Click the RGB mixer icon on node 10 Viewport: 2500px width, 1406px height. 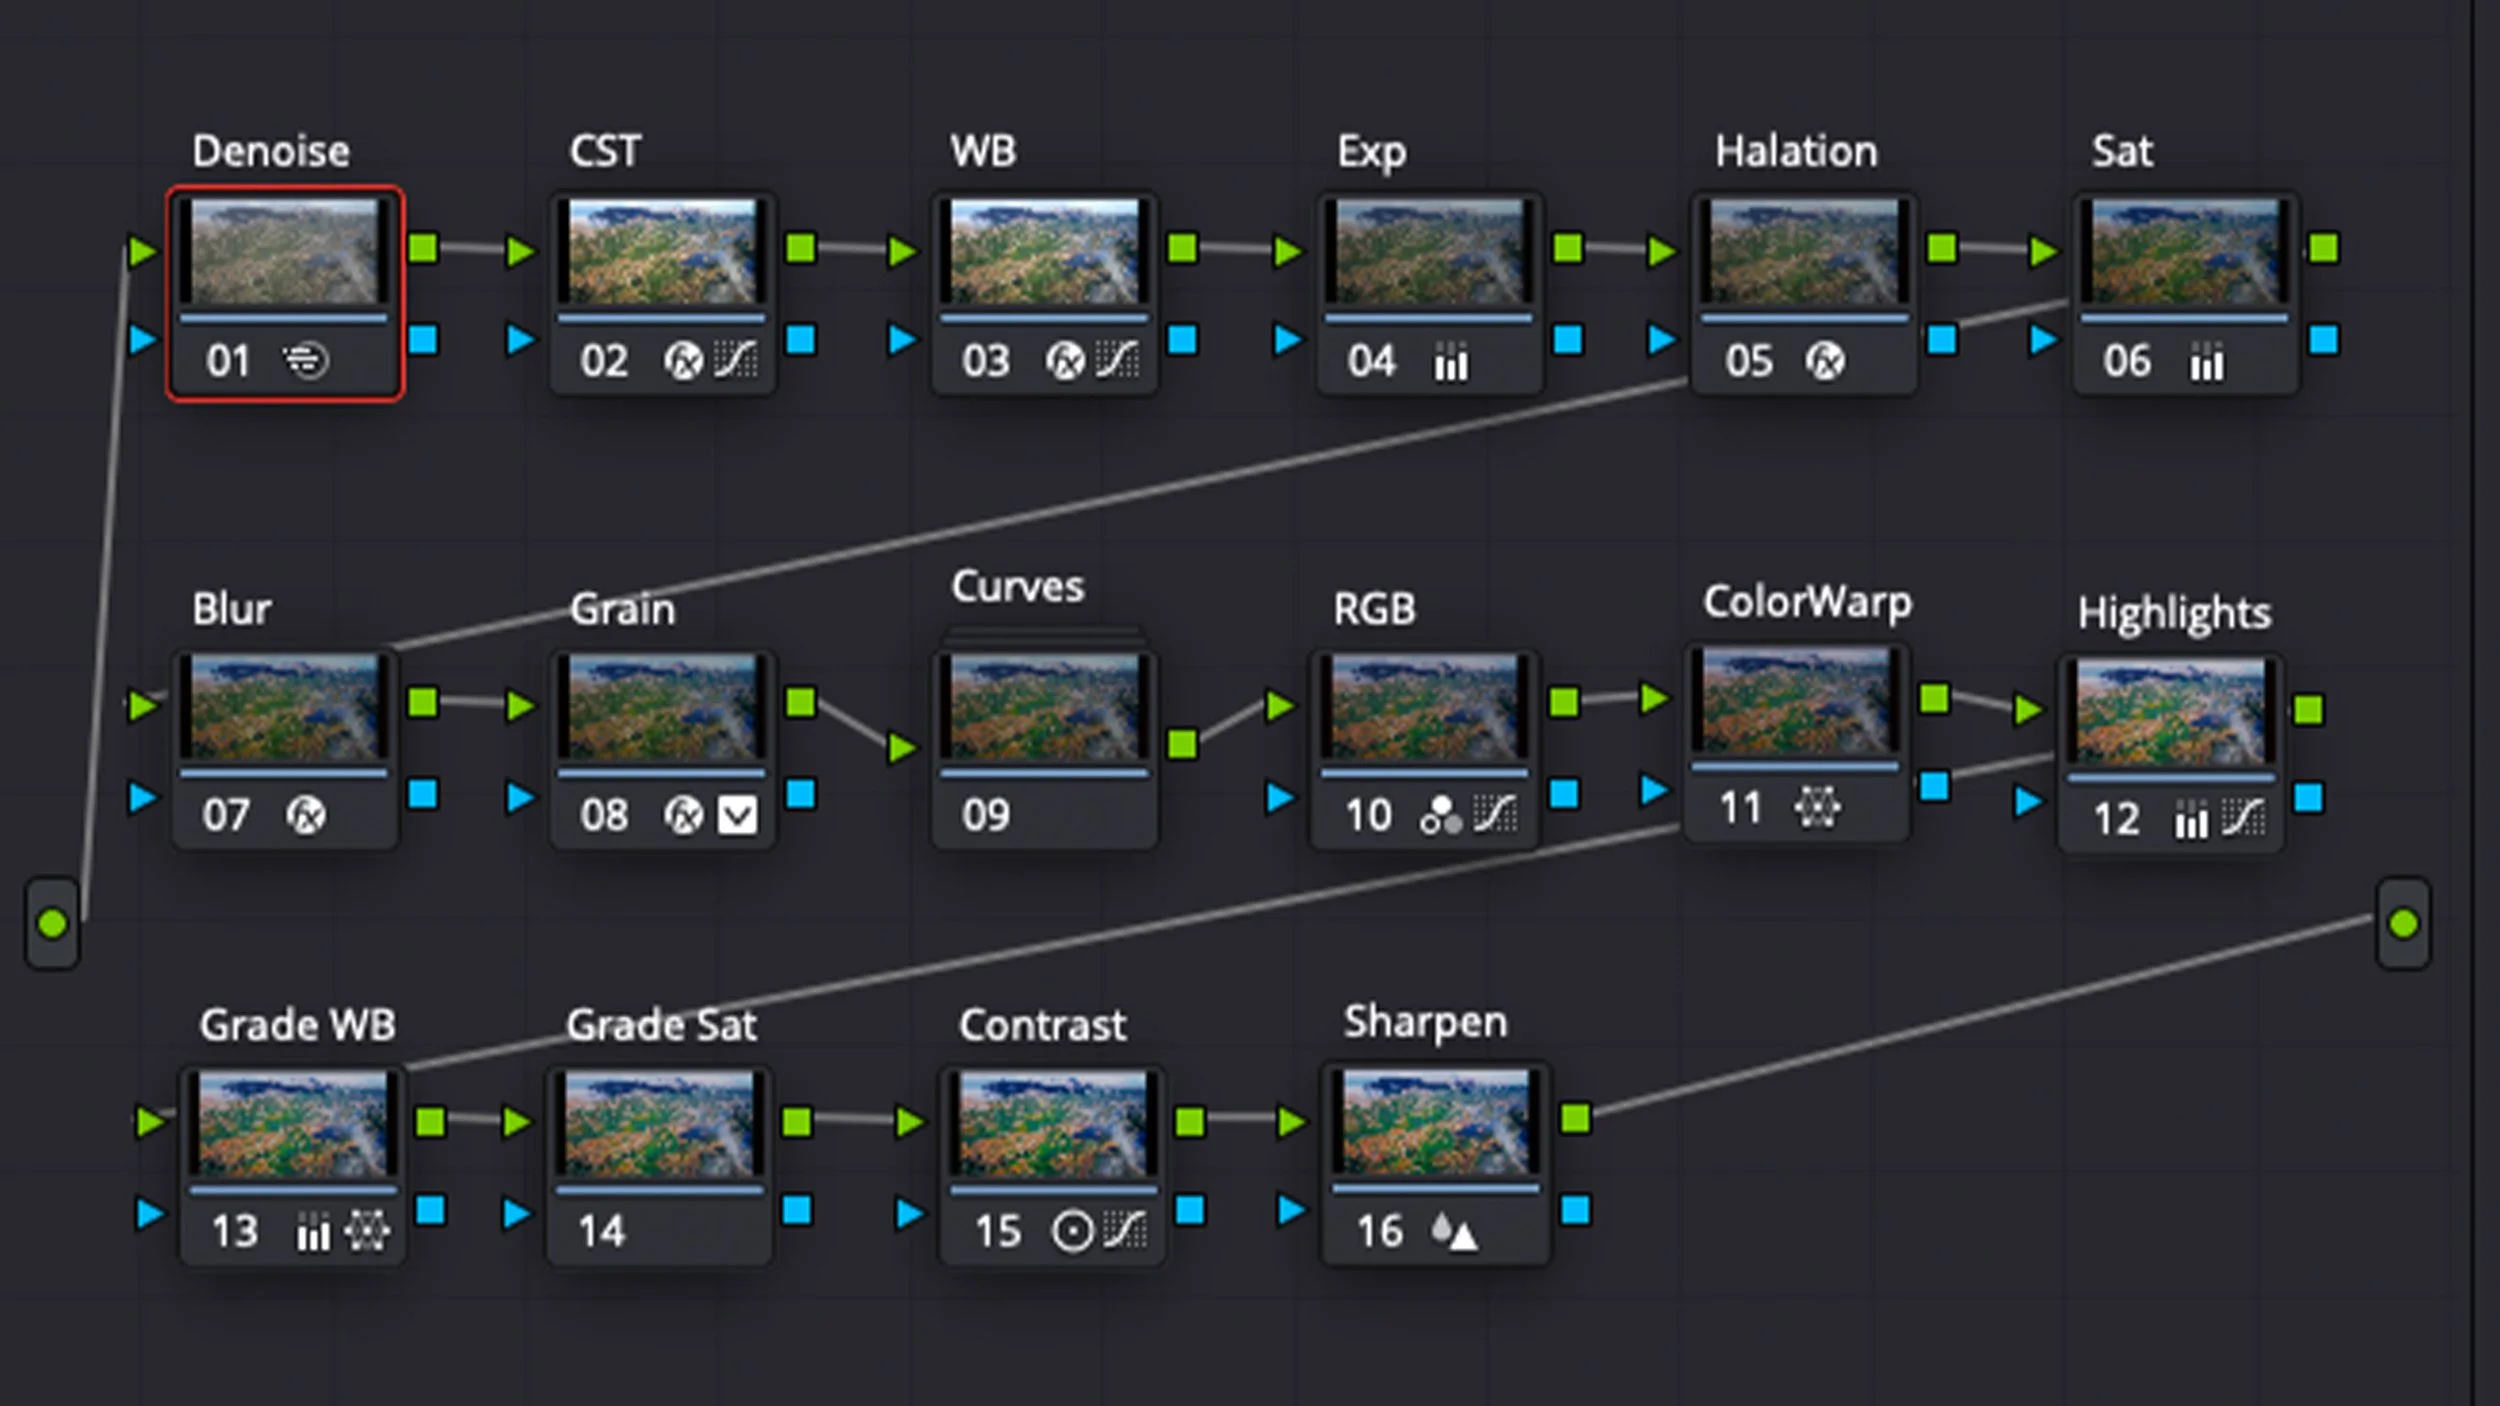(x=1441, y=816)
